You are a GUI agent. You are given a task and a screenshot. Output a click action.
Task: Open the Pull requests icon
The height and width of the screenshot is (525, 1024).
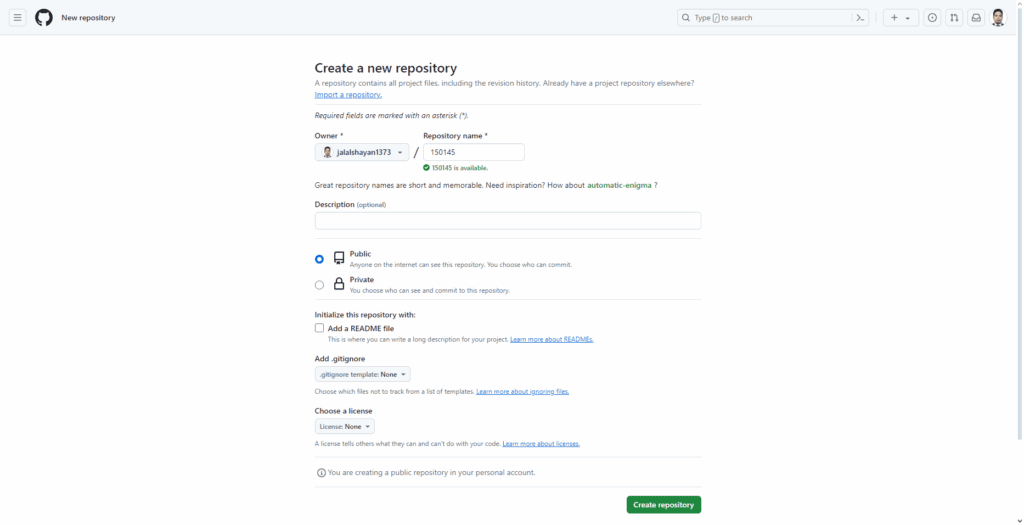tap(954, 18)
